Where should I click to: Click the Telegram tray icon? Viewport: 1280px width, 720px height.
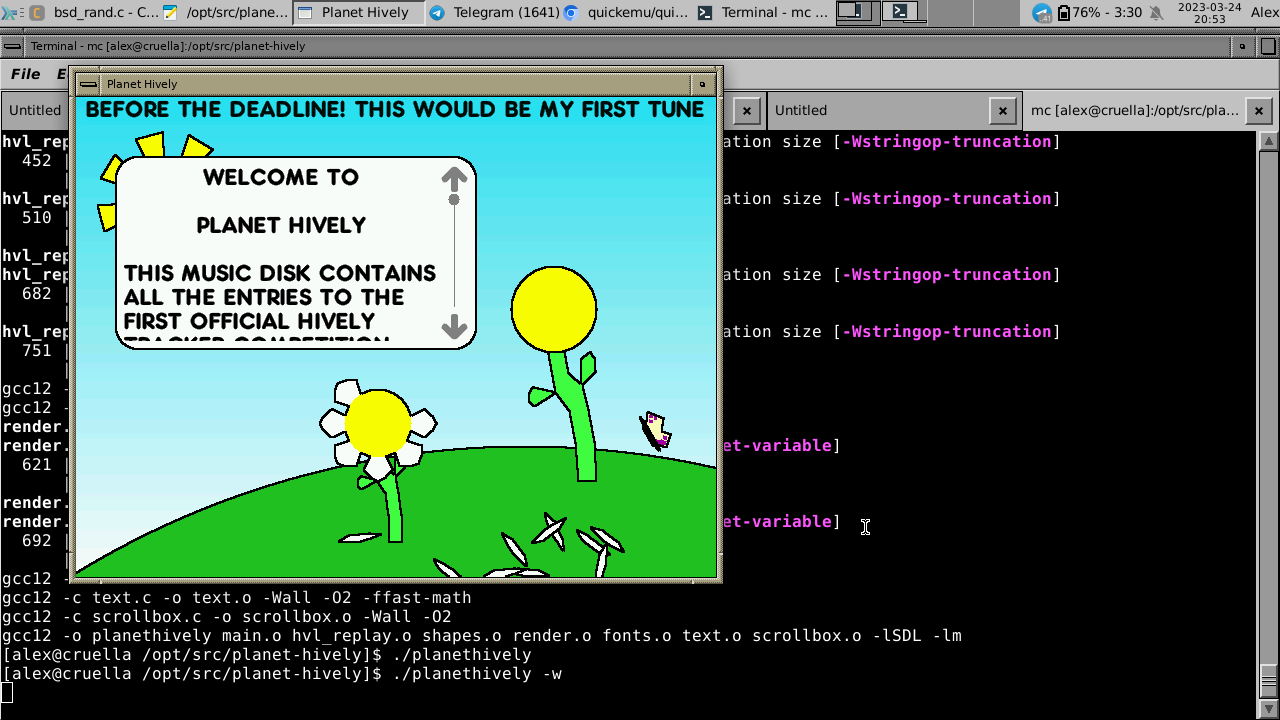point(1042,13)
